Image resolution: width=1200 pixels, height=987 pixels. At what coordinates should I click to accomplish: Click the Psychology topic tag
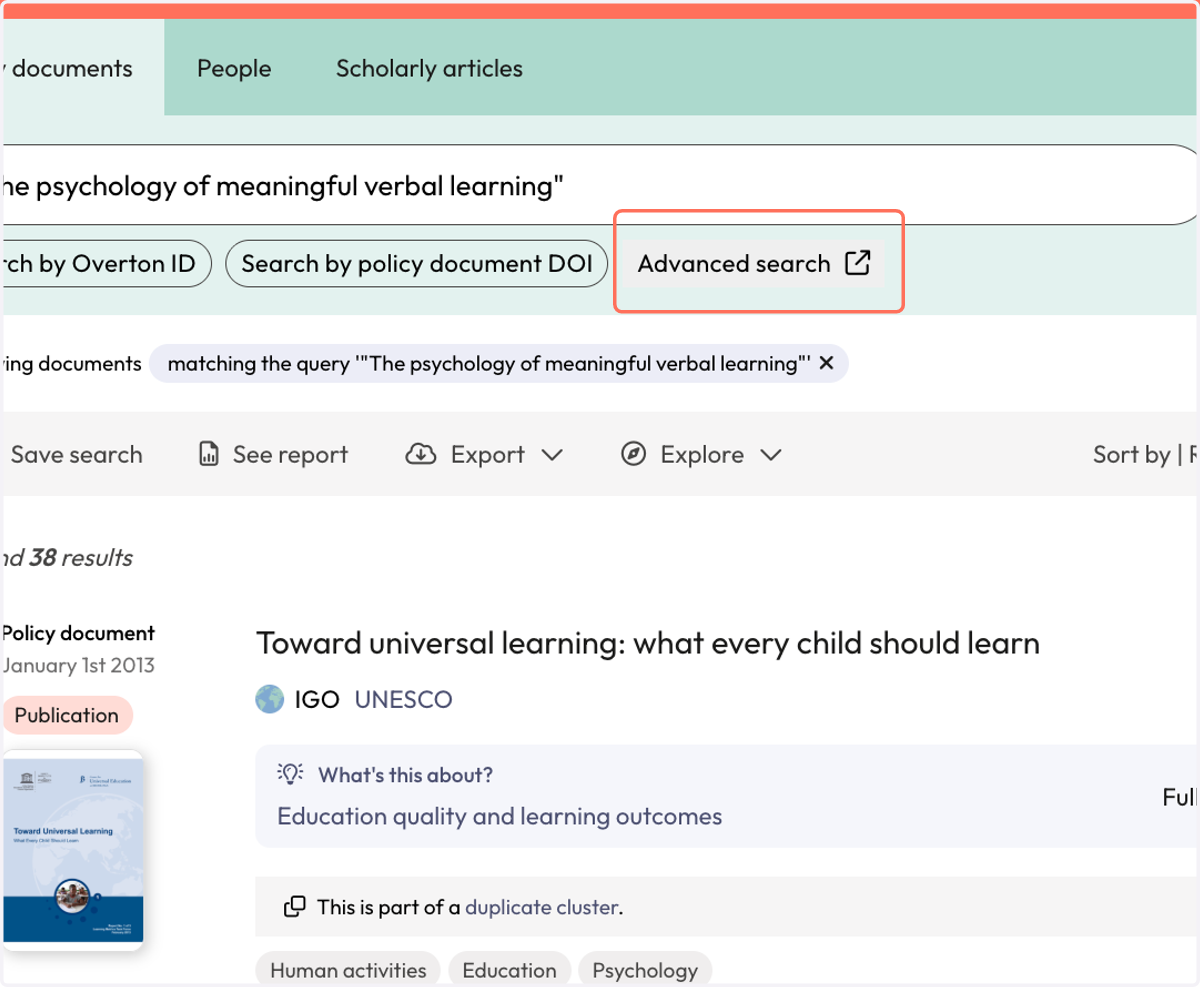645,970
